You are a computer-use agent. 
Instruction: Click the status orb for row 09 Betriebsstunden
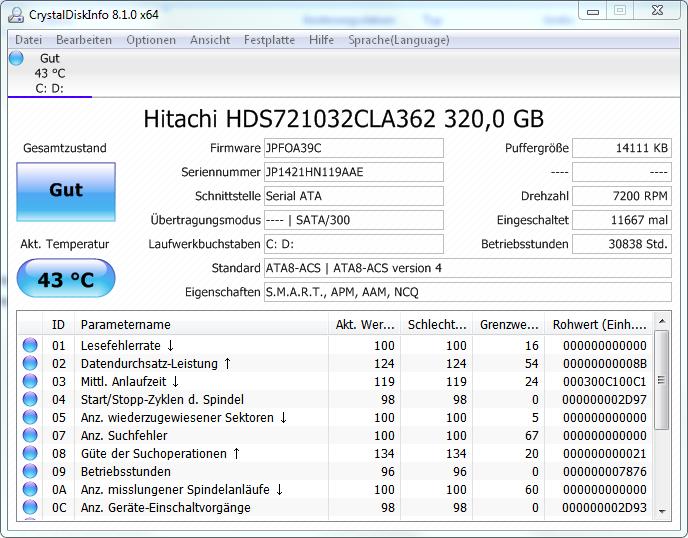coord(30,471)
